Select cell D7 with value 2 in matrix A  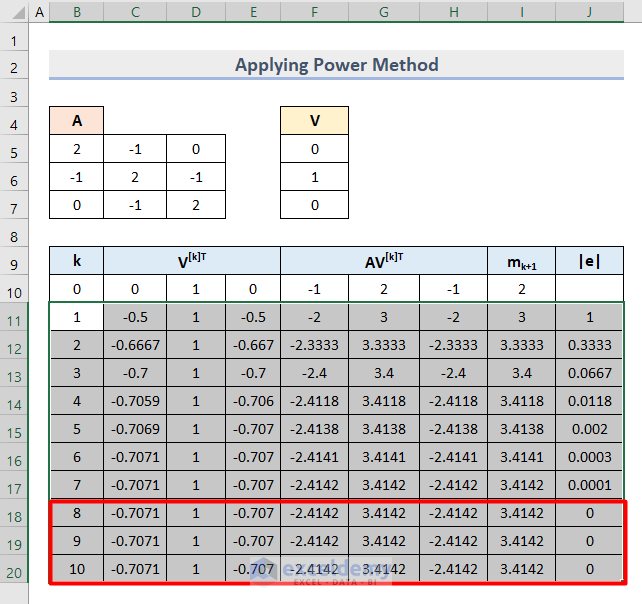[196, 204]
